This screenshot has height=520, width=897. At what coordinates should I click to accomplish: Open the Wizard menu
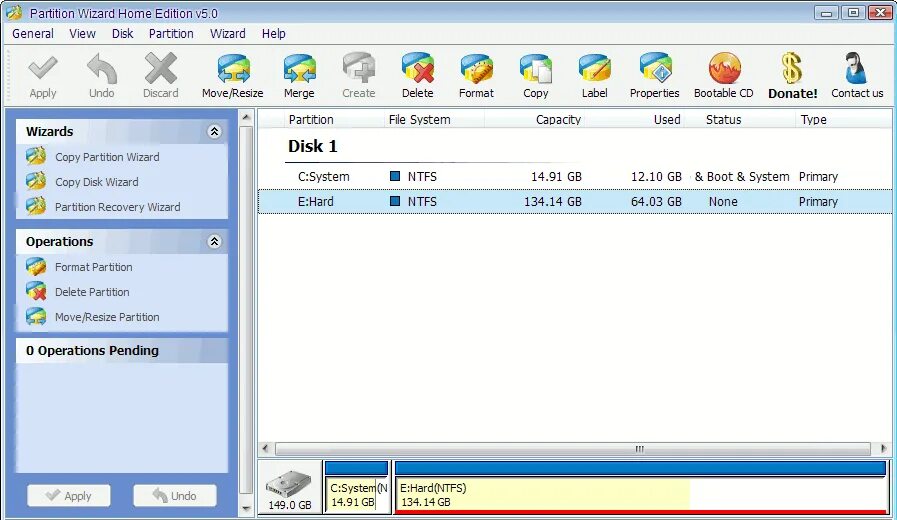click(228, 34)
